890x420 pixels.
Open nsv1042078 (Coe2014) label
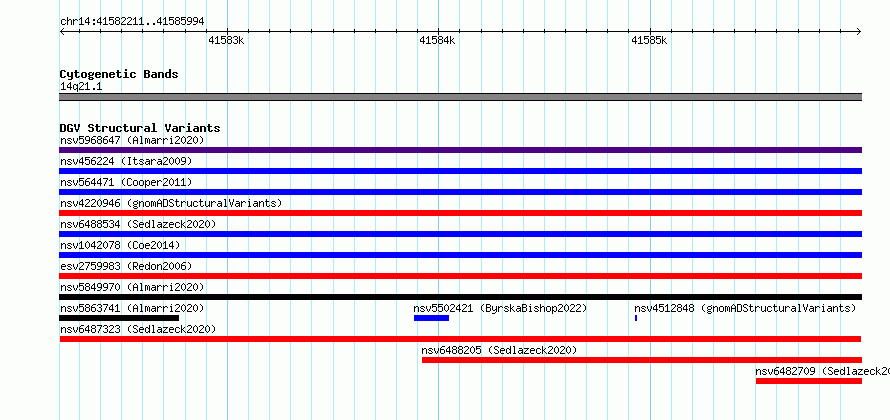[x=120, y=245]
